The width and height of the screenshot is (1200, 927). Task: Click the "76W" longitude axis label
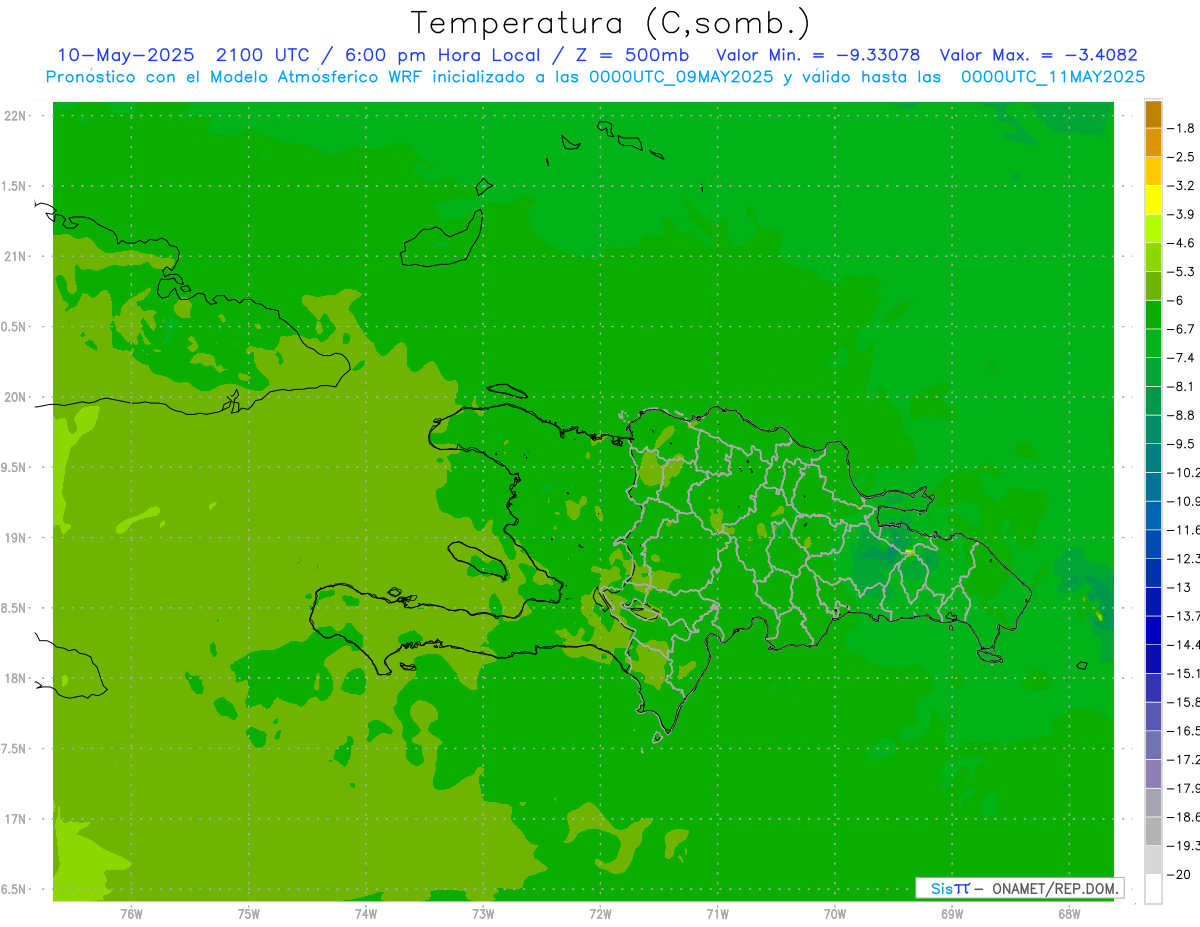point(131,913)
